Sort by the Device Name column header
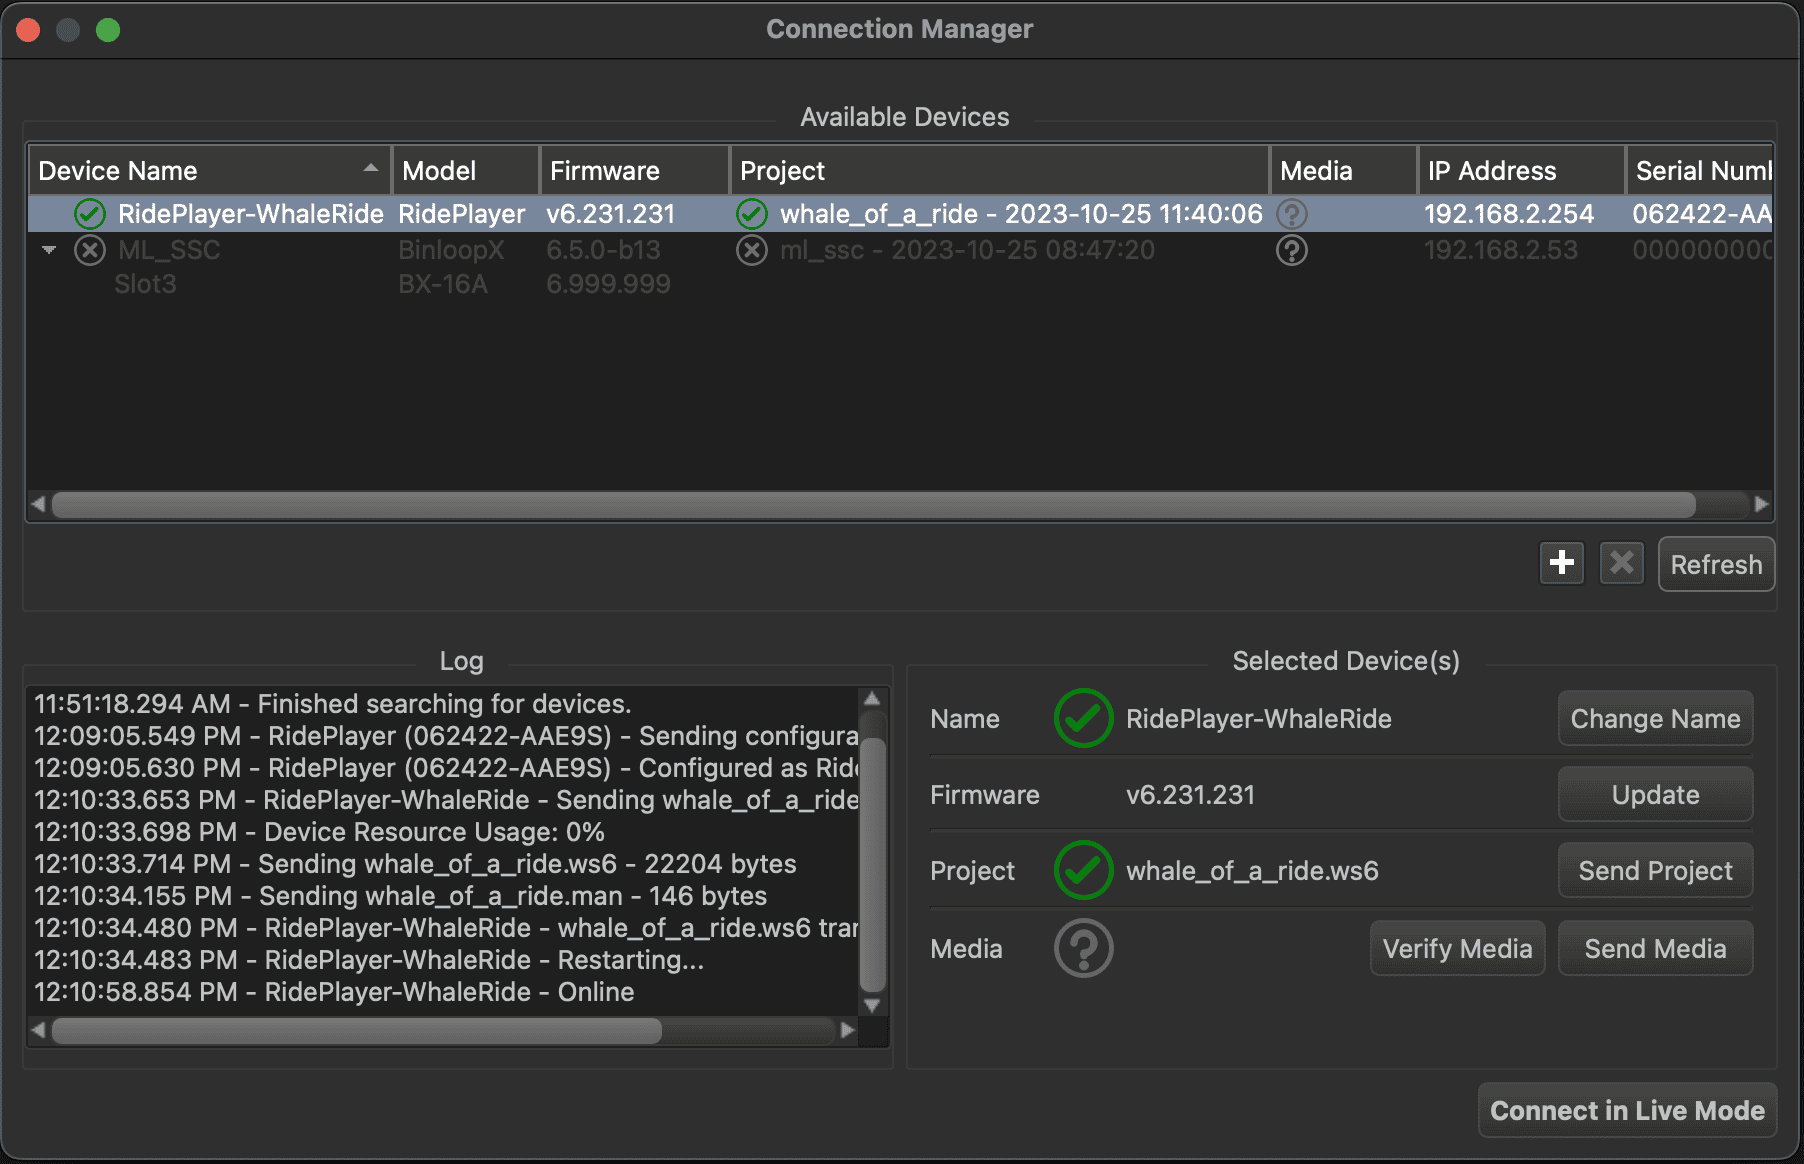The height and width of the screenshot is (1164, 1804). click(200, 171)
